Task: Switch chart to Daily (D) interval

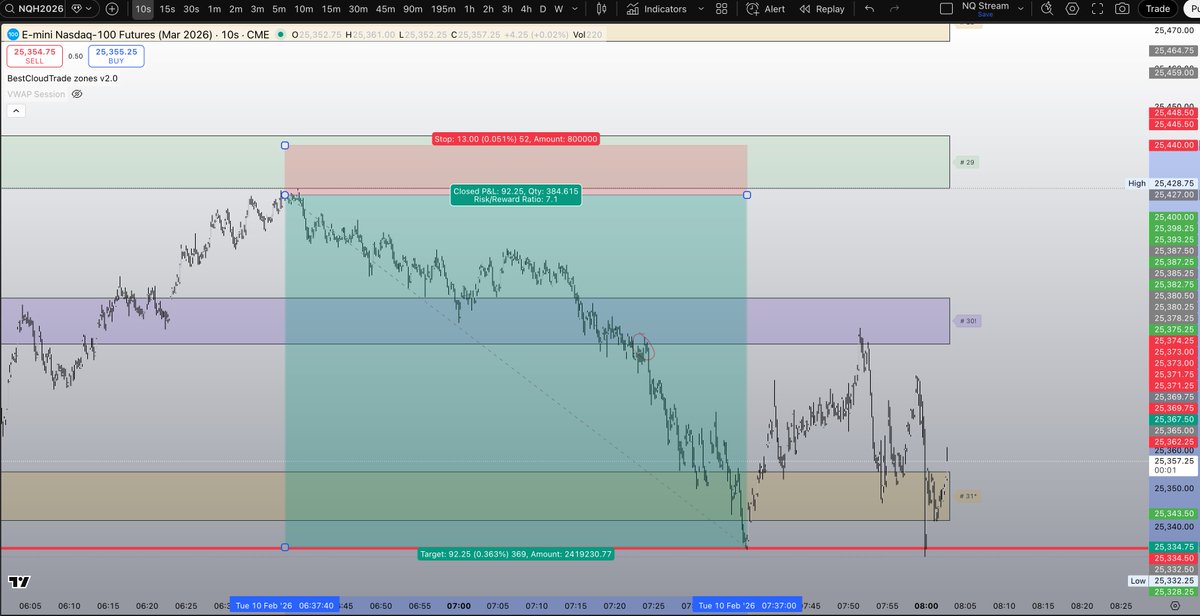Action: pyautogui.click(x=543, y=9)
